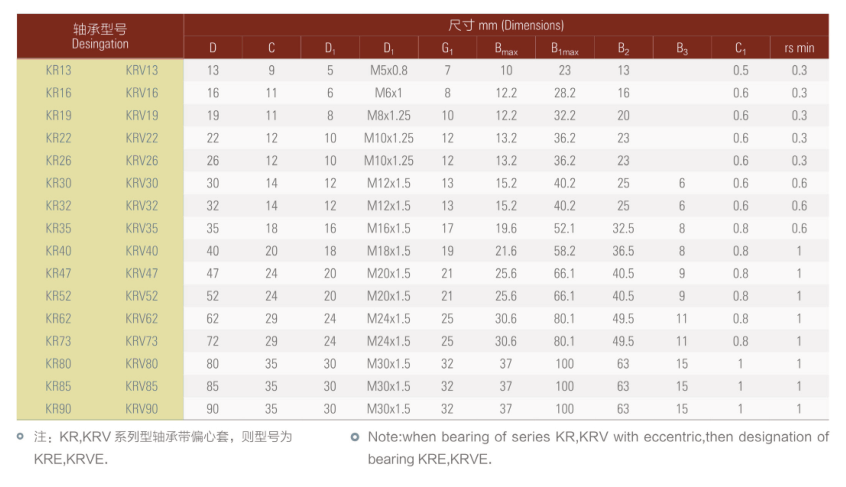846x487 pixels.
Task: Select the KRV62 designation cell
Action: tap(141, 318)
